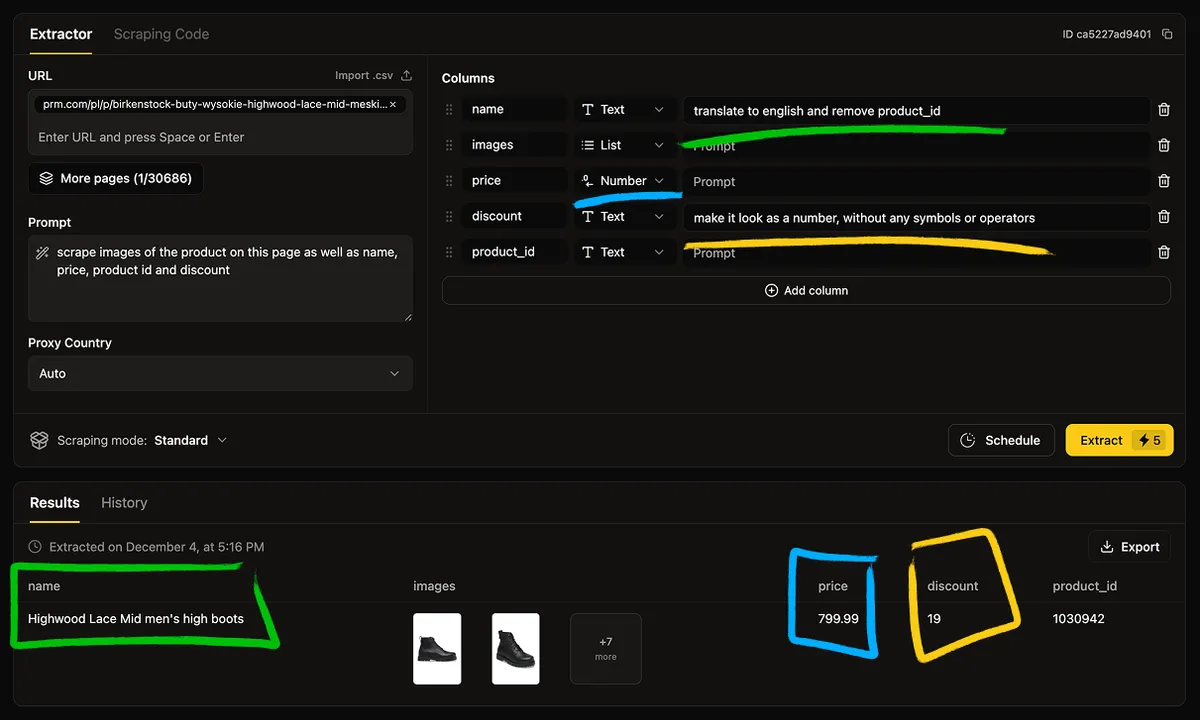
Task: Switch to the Scraping Code tab
Action: coord(161,34)
